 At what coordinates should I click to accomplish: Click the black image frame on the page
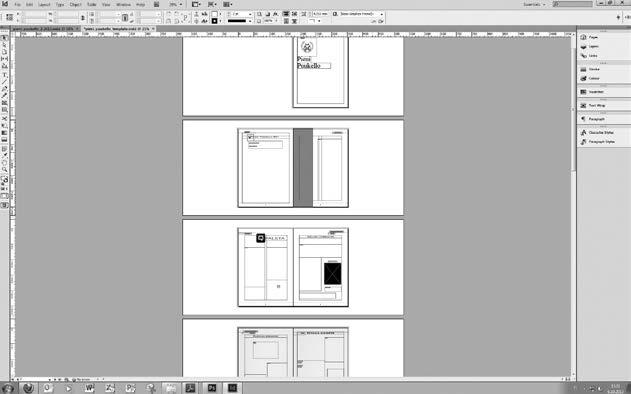pos(332,274)
